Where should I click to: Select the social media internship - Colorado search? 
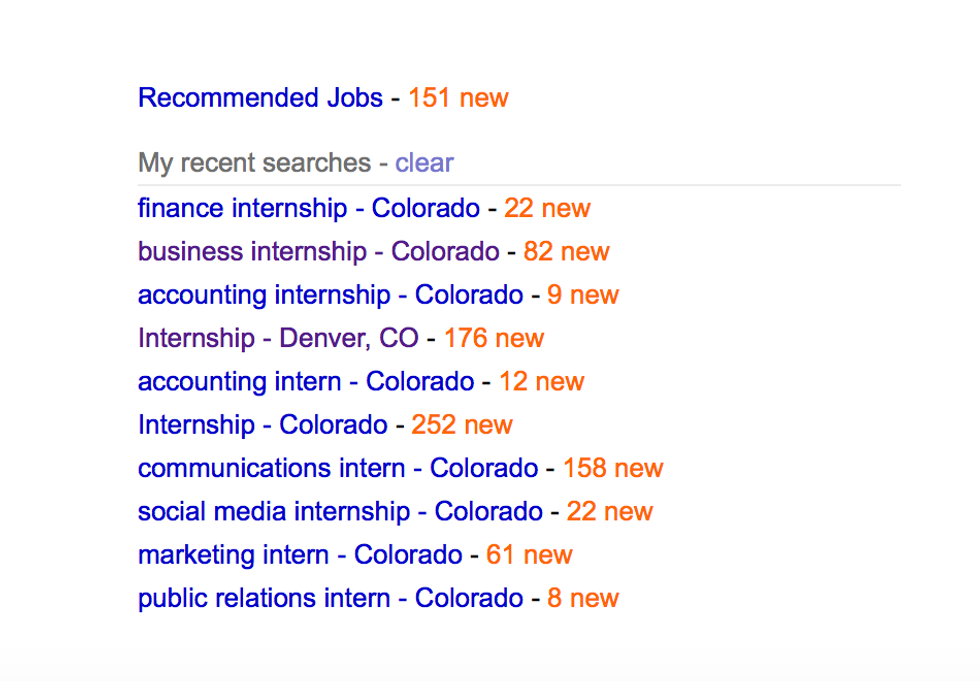(340, 511)
